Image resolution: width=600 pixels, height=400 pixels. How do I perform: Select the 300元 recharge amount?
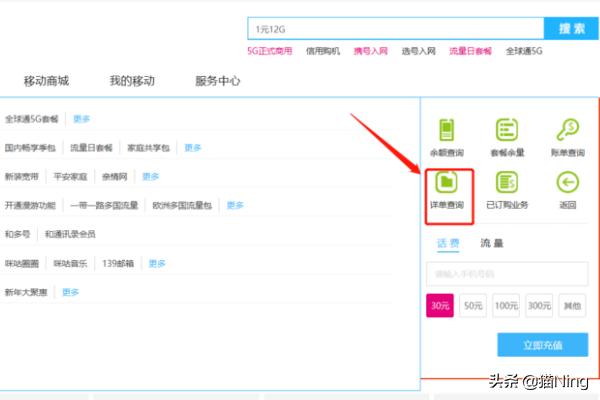pos(539,305)
